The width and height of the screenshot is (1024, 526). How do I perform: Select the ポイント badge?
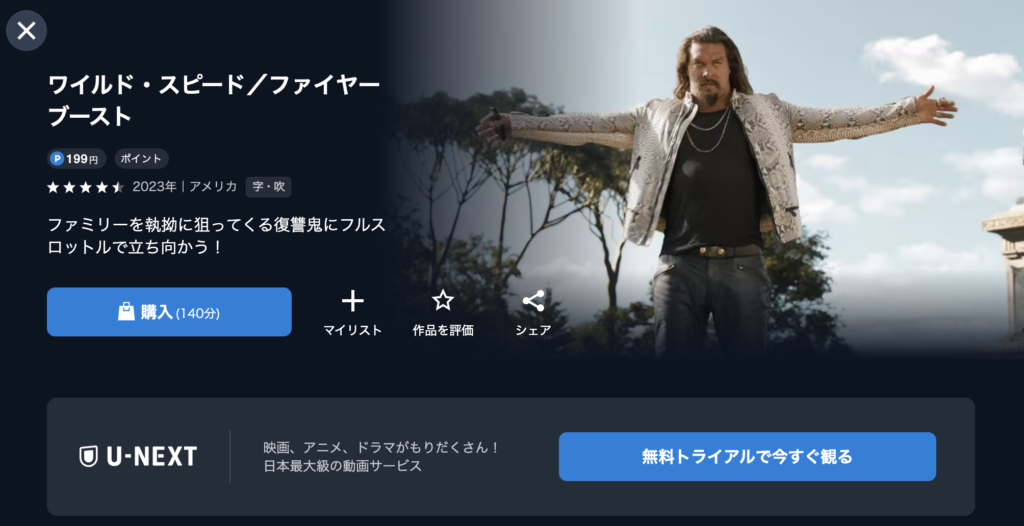click(x=142, y=159)
